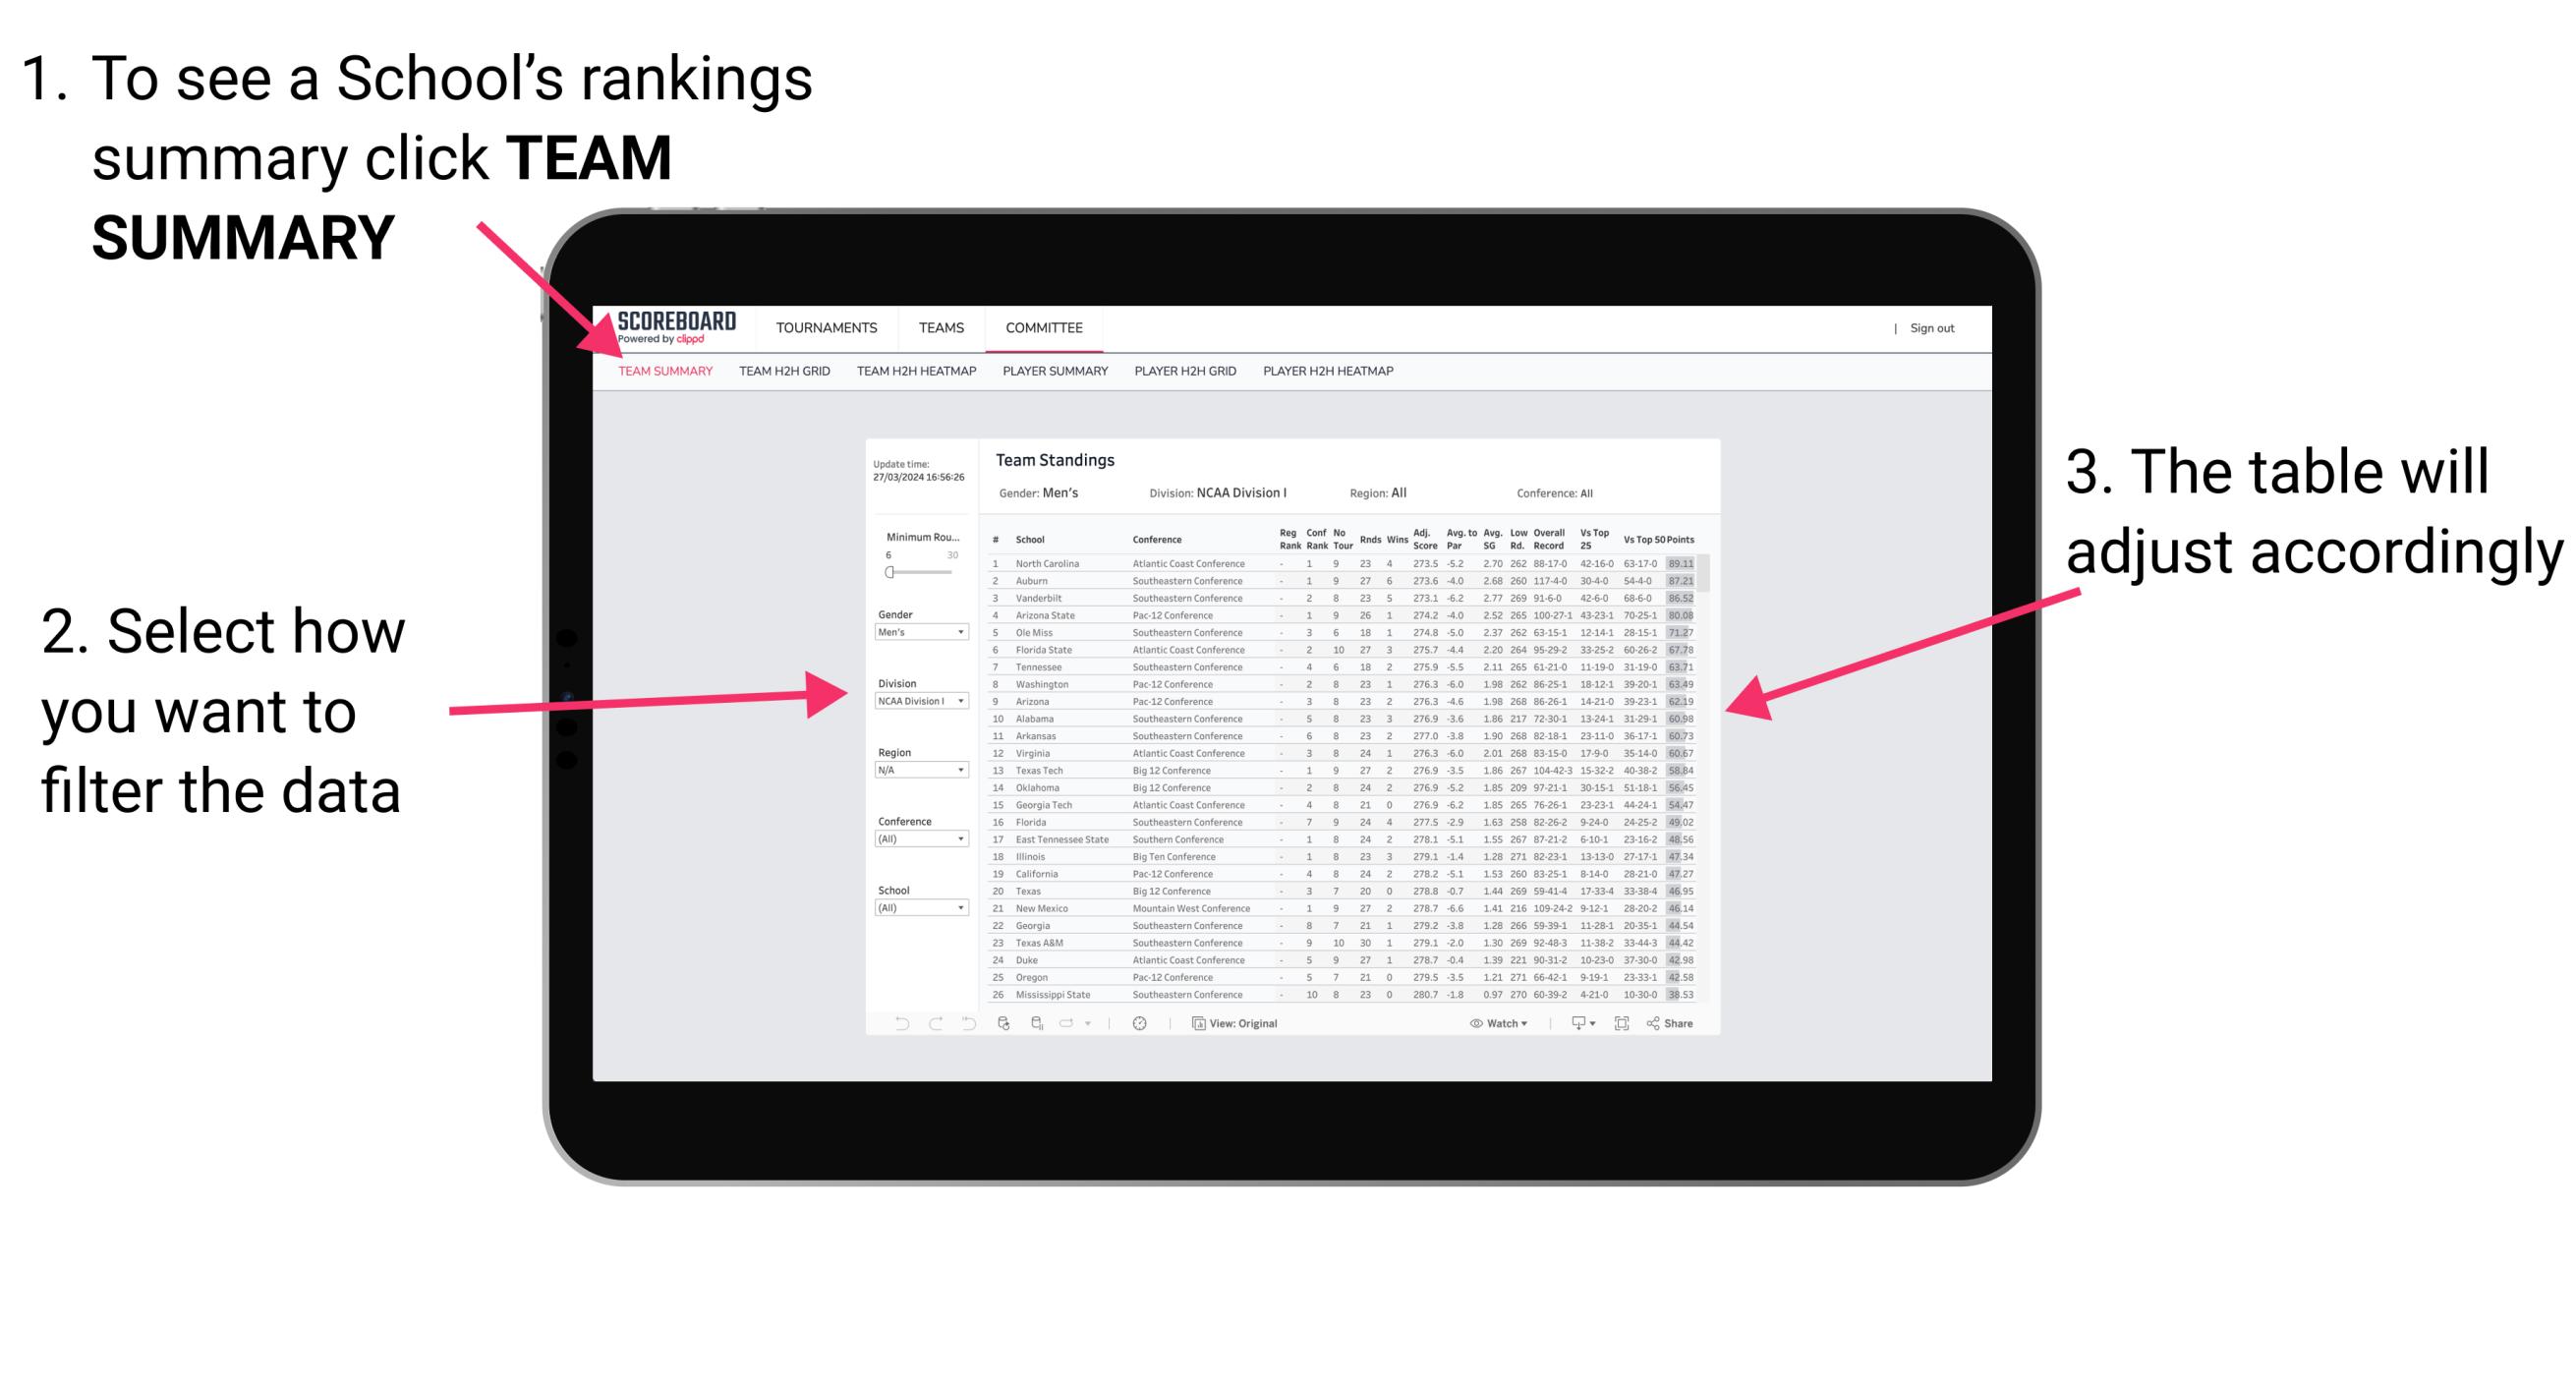The image size is (2576, 1386).
Task: Click the download/export icon
Action: tap(1572, 1024)
